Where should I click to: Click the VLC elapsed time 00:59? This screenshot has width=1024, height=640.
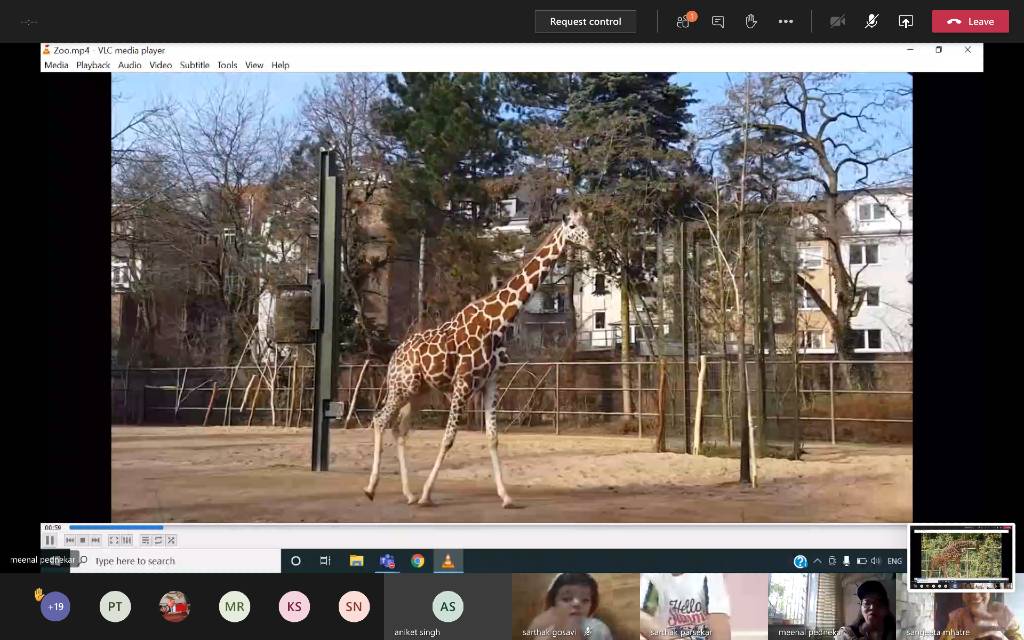pyautogui.click(x=53, y=528)
